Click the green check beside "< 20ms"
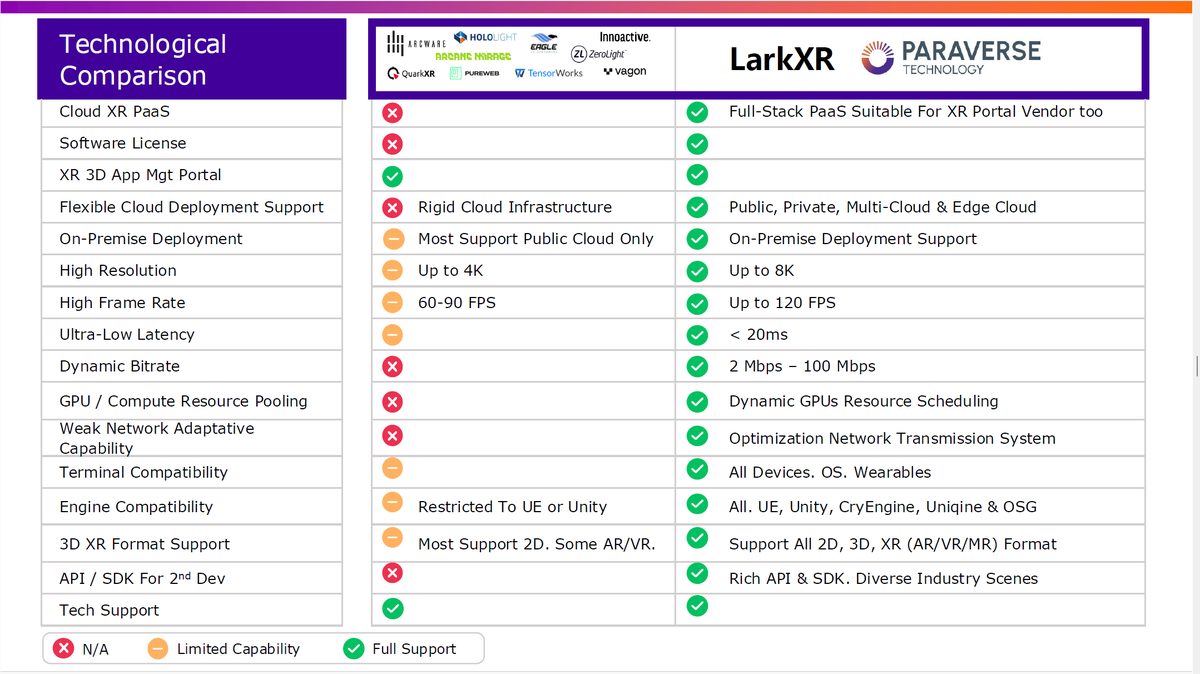This screenshot has height=674, width=1200. [697, 335]
